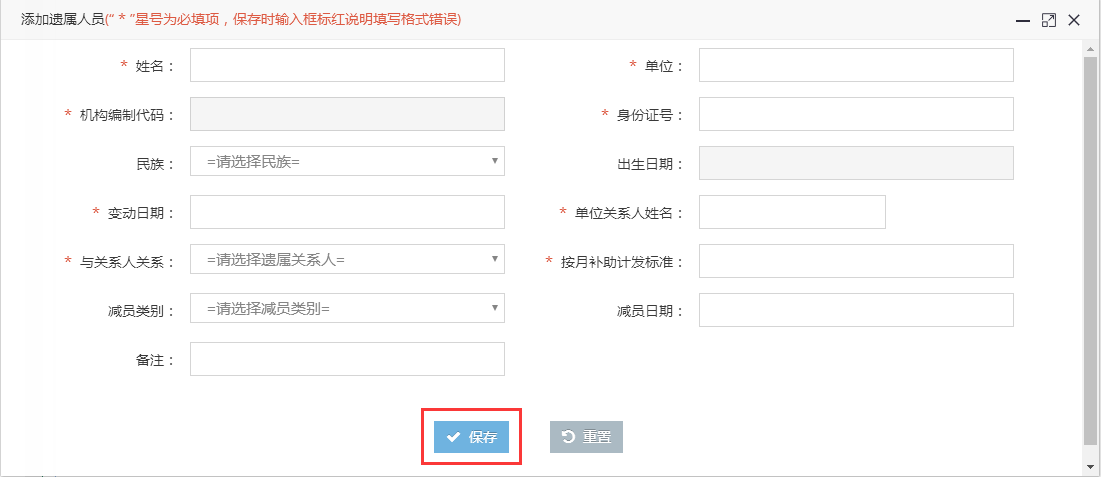
Task: Open the 民族 dropdown list
Action: click(348, 161)
